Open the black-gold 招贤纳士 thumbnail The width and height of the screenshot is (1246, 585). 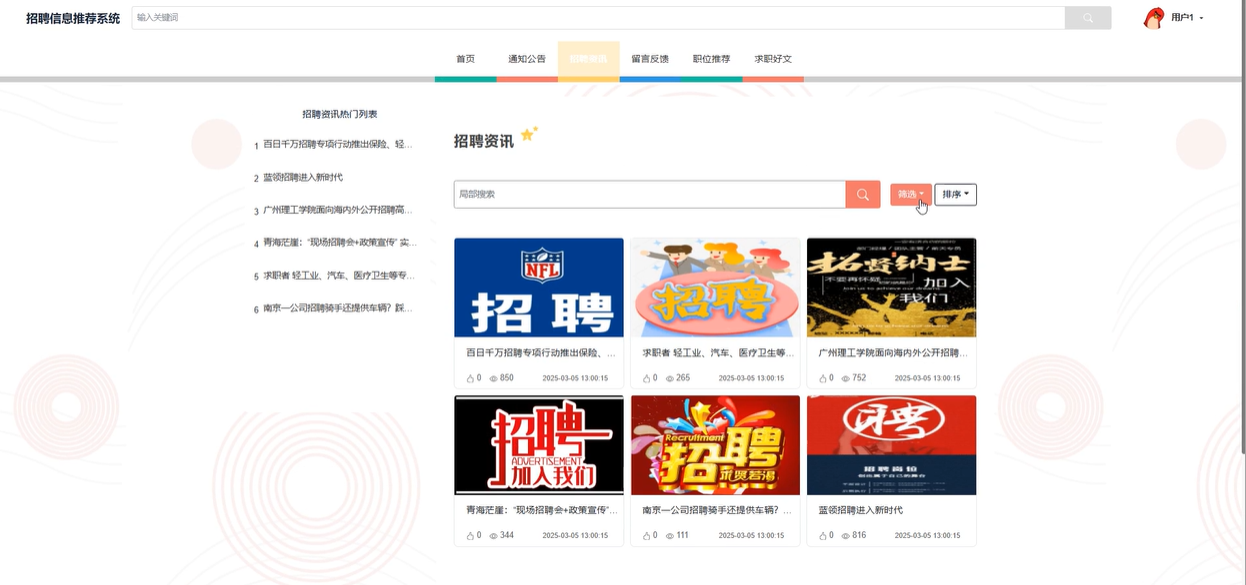pyautogui.click(x=891, y=287)
